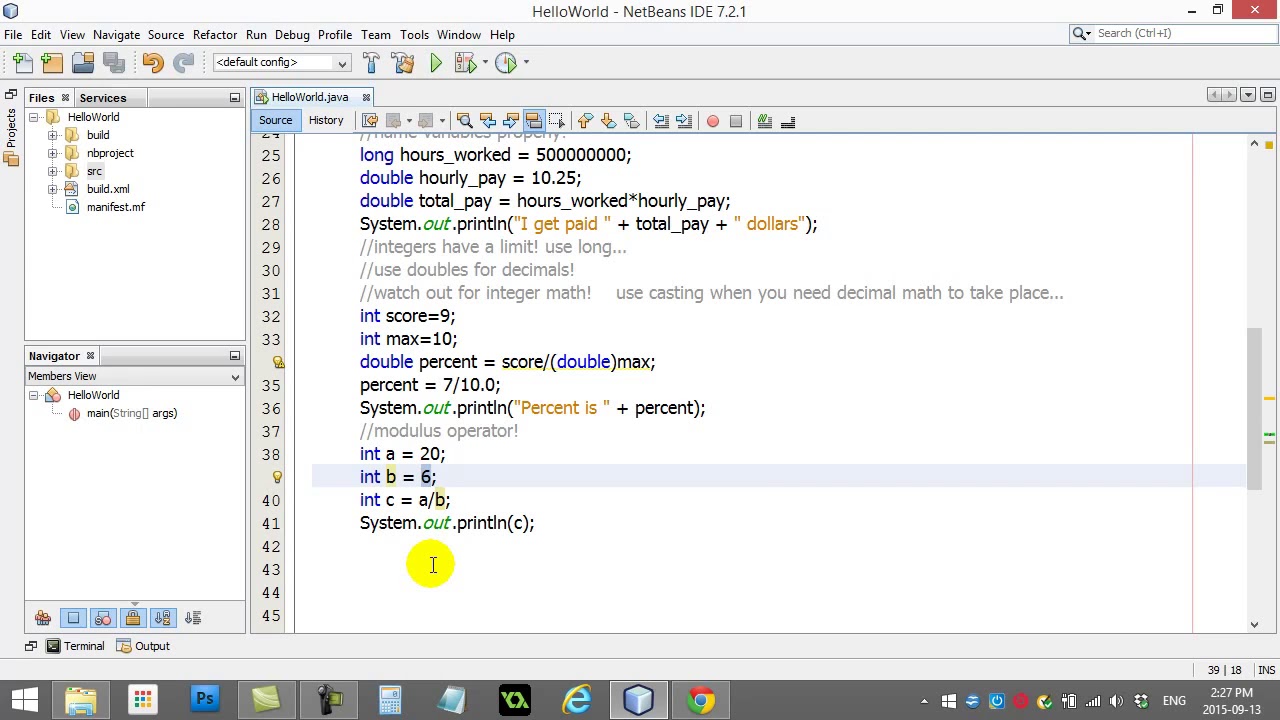Open Profile Project dropdown arrow

[525, 63]
